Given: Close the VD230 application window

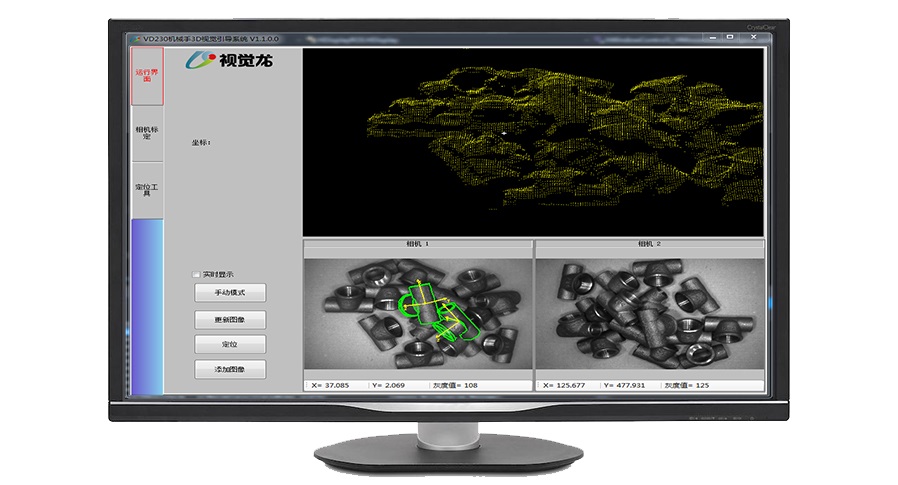Looking at the screenshot, I should coord(752,38).
